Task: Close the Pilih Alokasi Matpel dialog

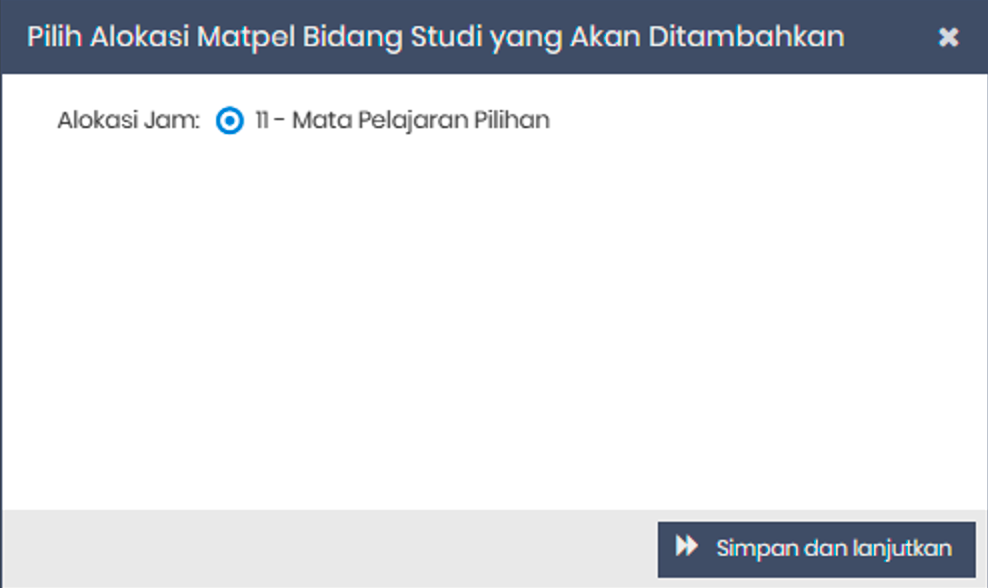Action: tap(948, 37)
